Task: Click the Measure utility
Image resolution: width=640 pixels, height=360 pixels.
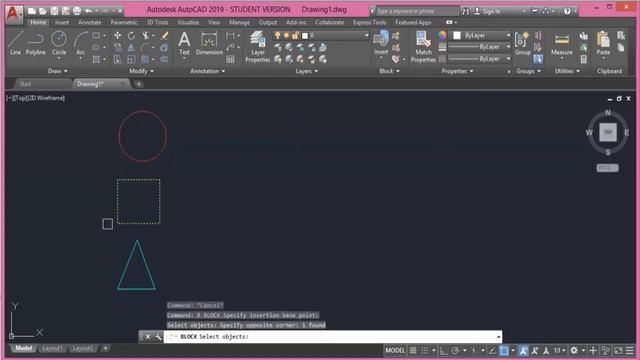Action: pos(562,43)
